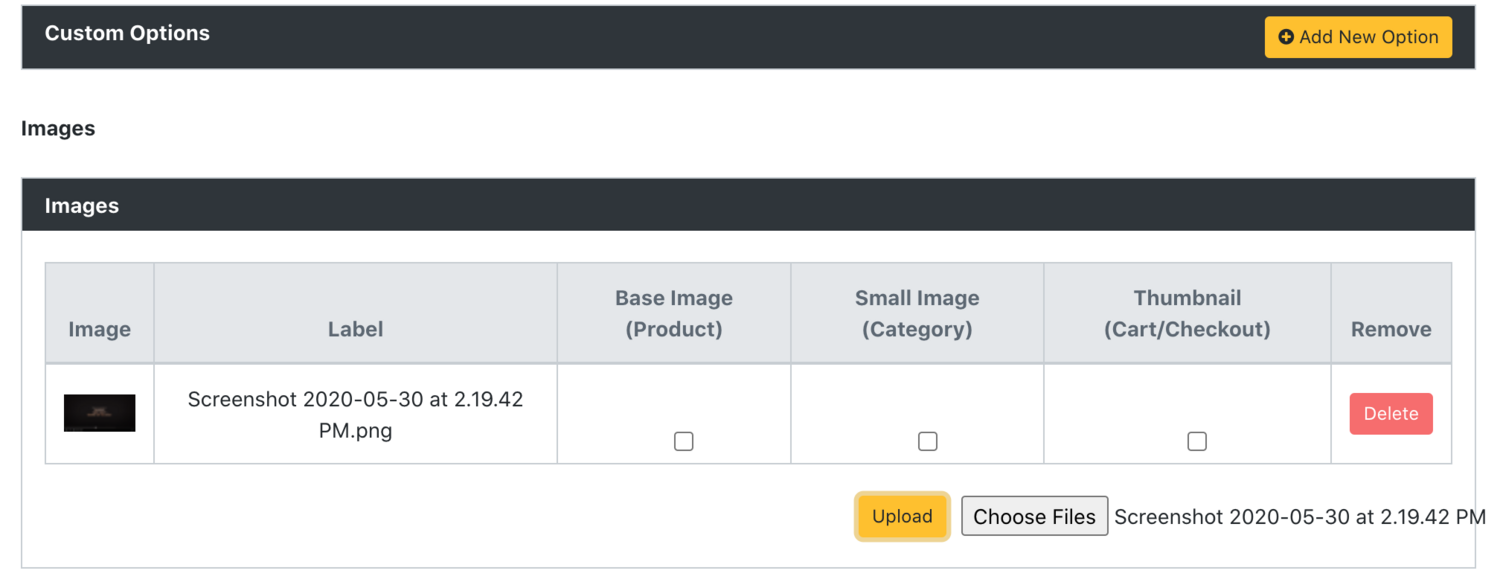Select the Small Image (Category) column header
The height and width of the screenshot is (585, 1500).
917,313
